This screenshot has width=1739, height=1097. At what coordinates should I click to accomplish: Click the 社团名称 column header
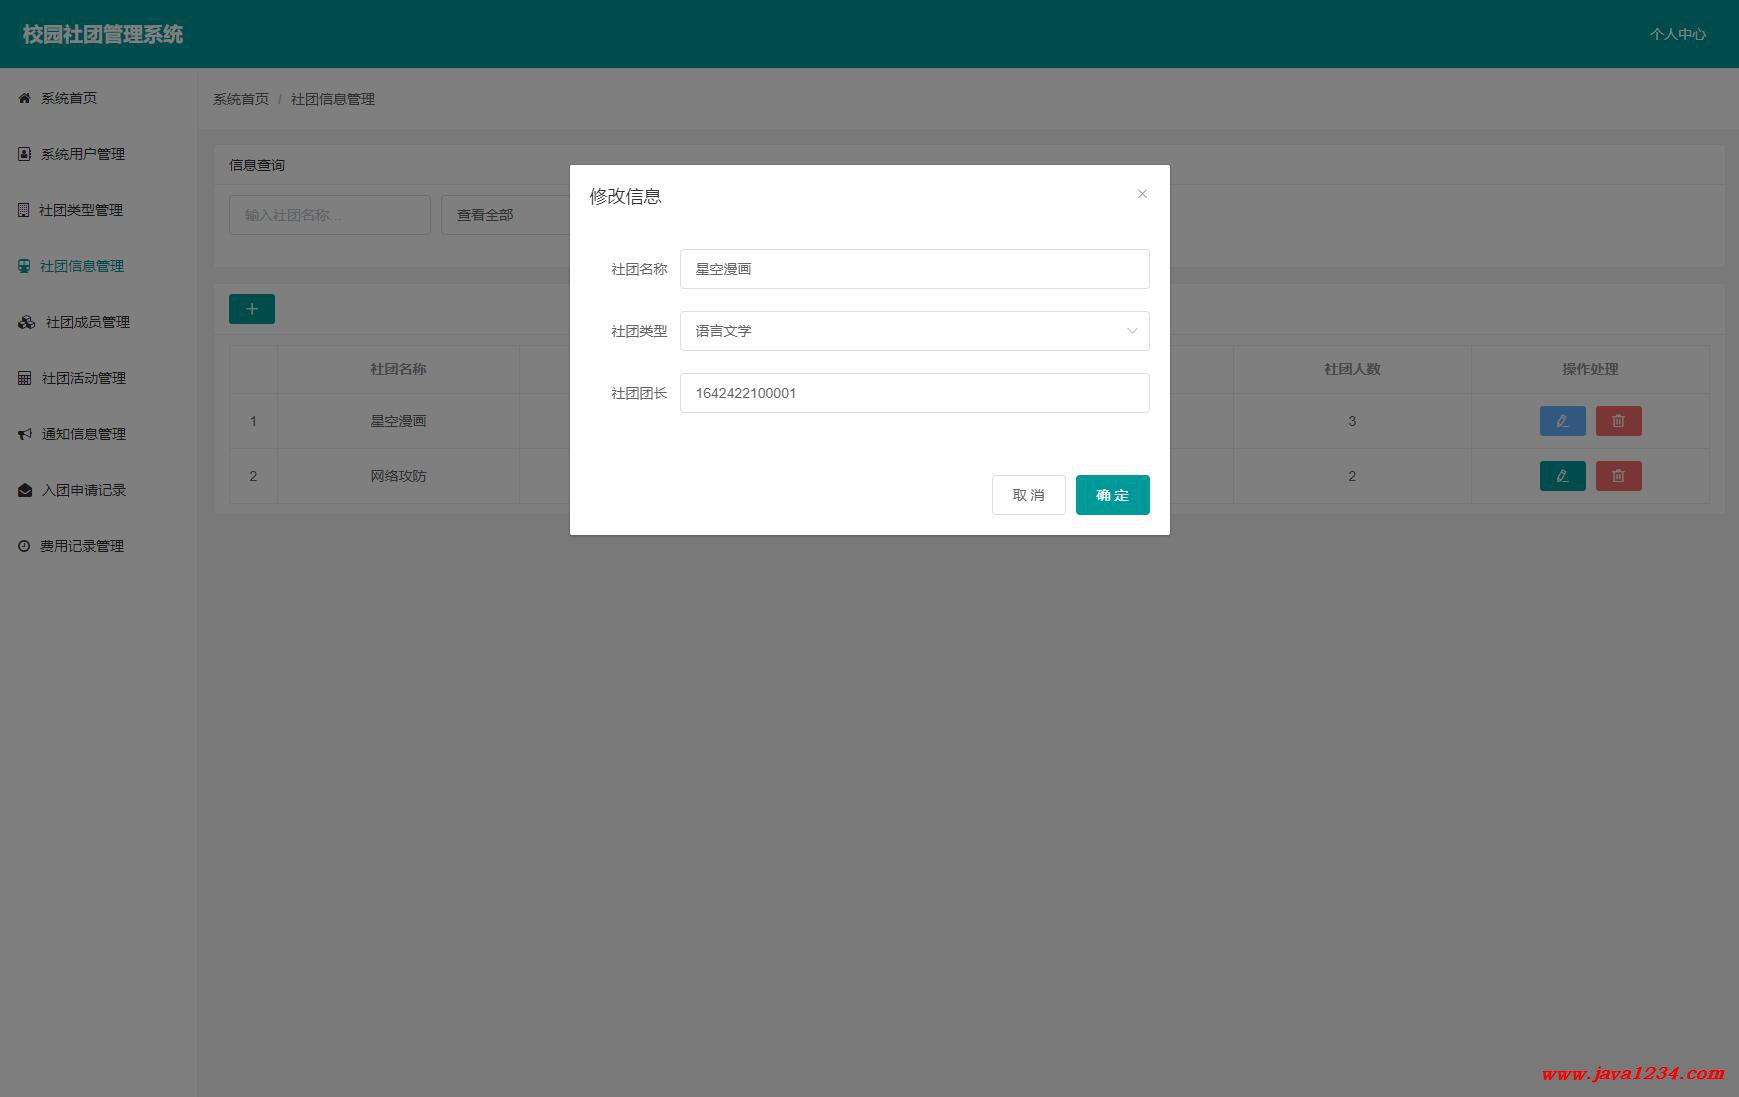(x=398, y=369)
